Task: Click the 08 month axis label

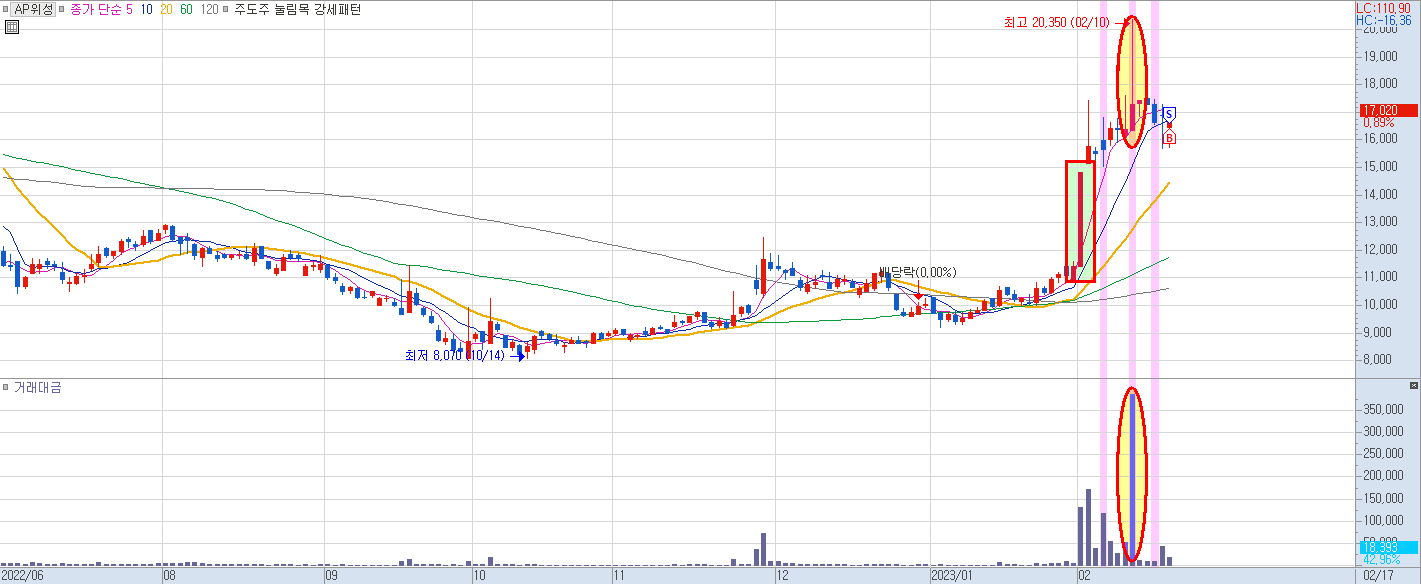Action: (169, 576)
